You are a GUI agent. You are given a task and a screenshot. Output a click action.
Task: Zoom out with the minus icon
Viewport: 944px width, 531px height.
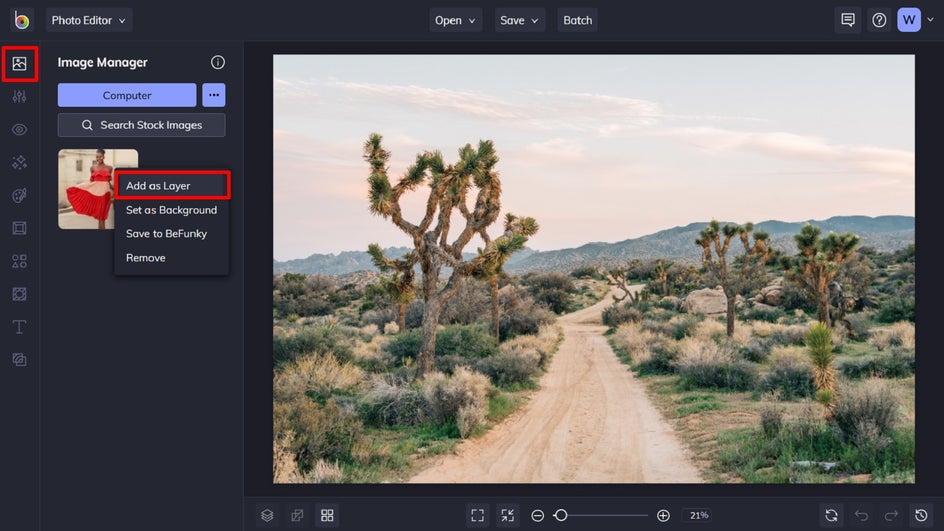[x=538, y=515]
